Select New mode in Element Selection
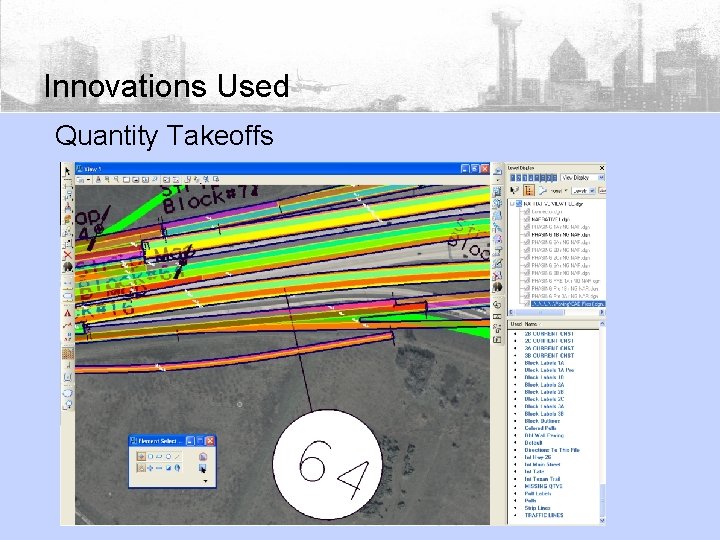The height and width of the screenshot is (540, 720). pyautogui.click(x=141, y=468)
